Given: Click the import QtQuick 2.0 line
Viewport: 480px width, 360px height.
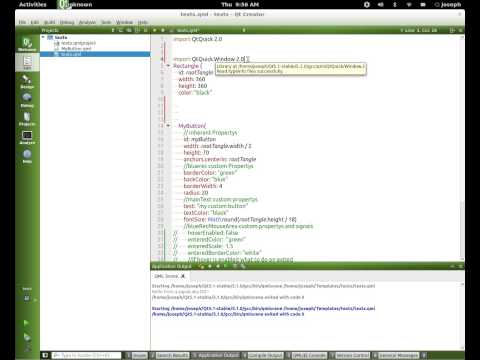Looking at the screenshot, I should tap(198, 39).
